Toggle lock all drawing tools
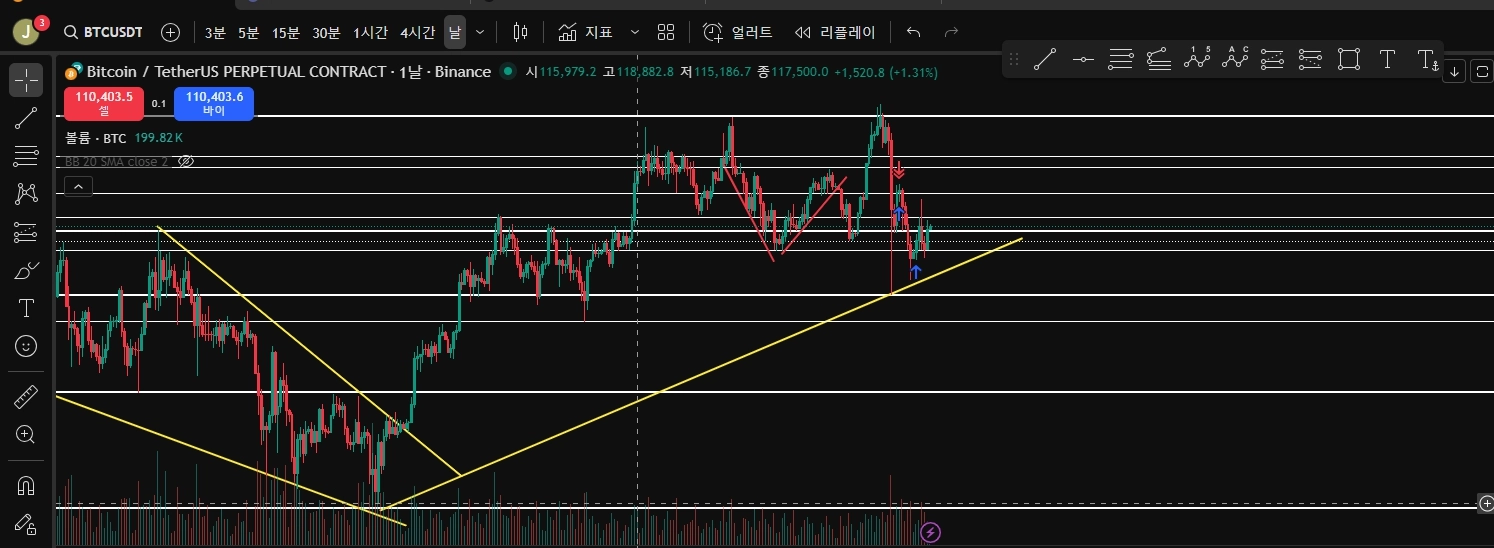This screenshot has height=548, width=1494. point(26,524)
